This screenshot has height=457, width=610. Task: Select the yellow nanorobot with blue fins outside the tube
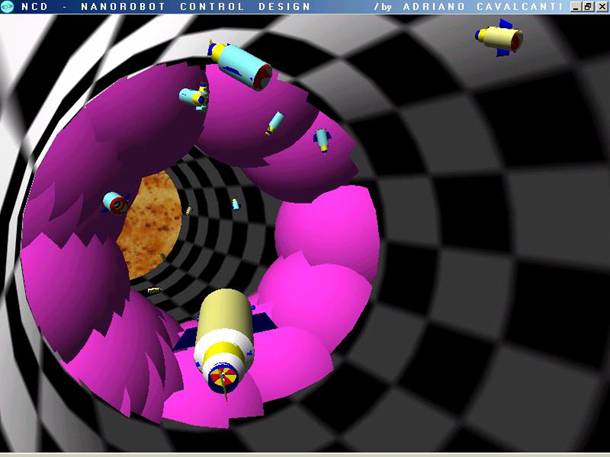coord(499,37)
